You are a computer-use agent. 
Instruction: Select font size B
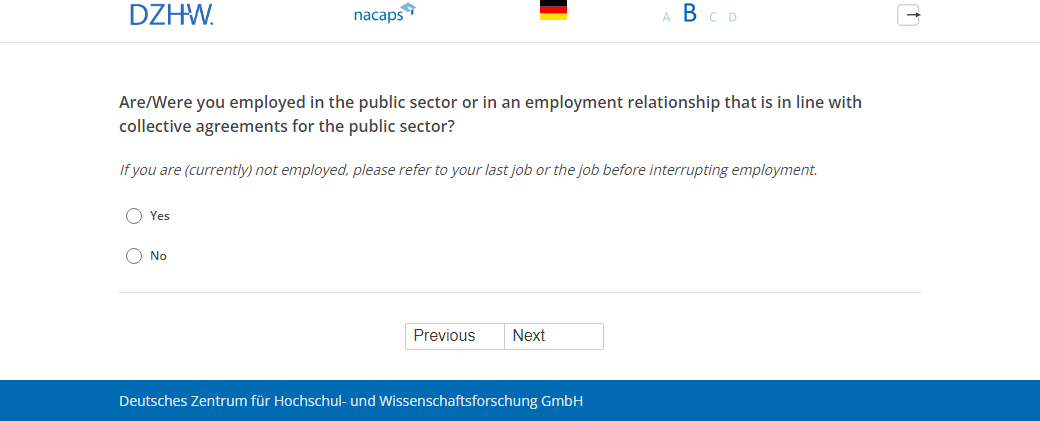pos(689,14)
